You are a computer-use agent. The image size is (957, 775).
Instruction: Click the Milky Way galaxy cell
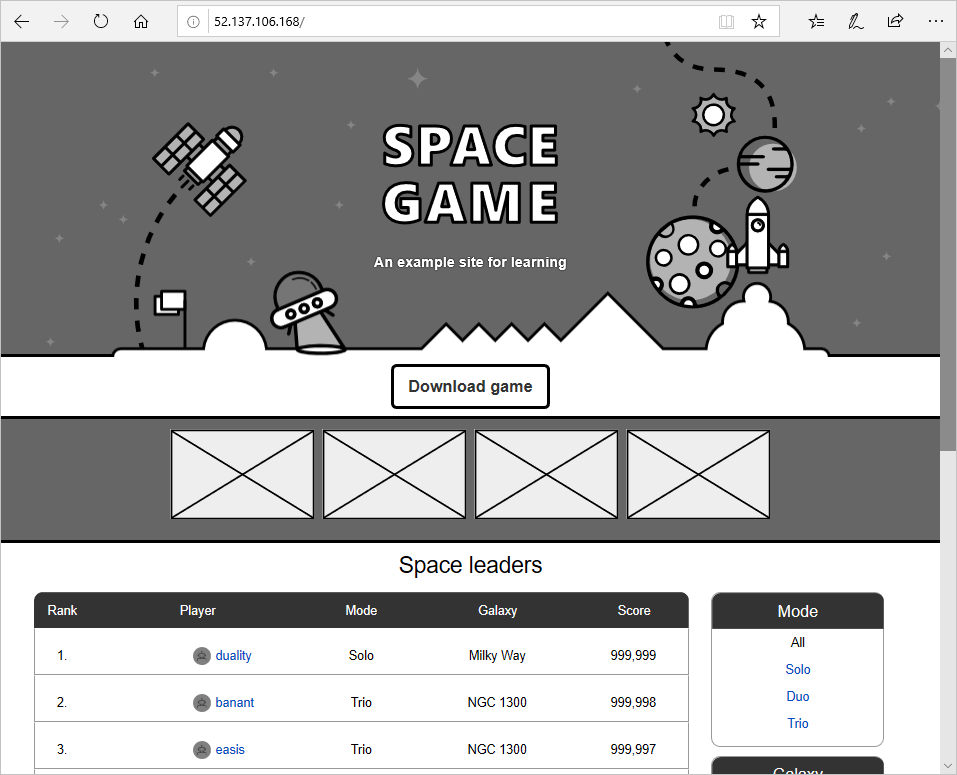coord(497,655)
